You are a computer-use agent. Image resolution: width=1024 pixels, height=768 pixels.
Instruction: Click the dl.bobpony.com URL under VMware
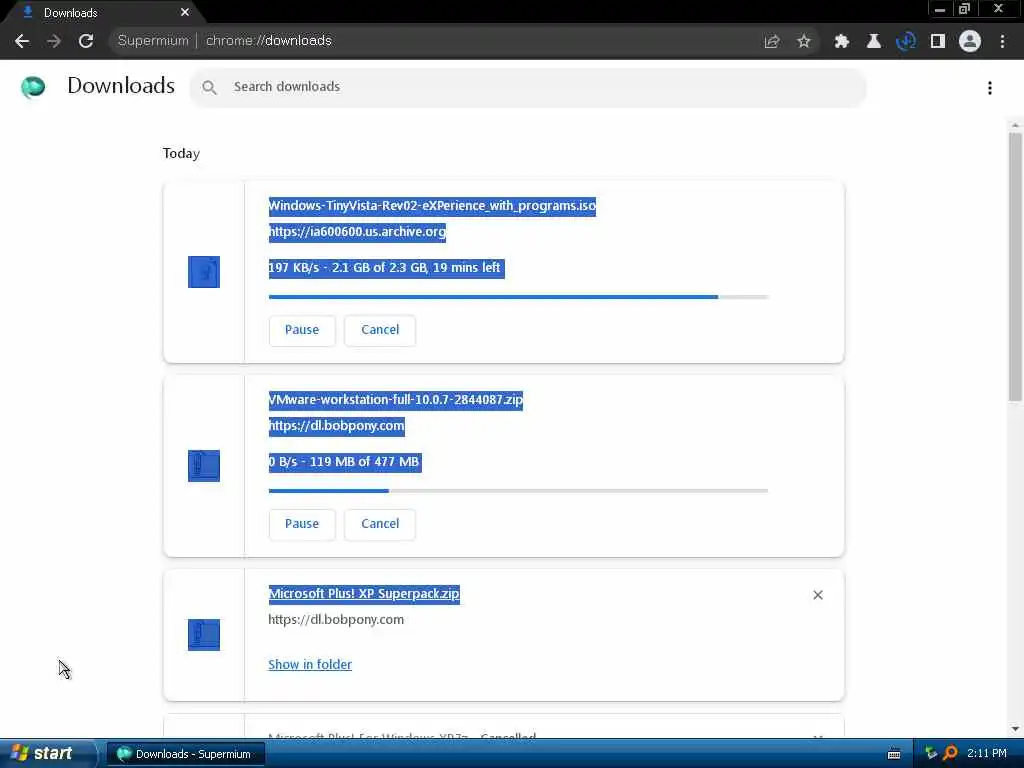pos(336,426)
